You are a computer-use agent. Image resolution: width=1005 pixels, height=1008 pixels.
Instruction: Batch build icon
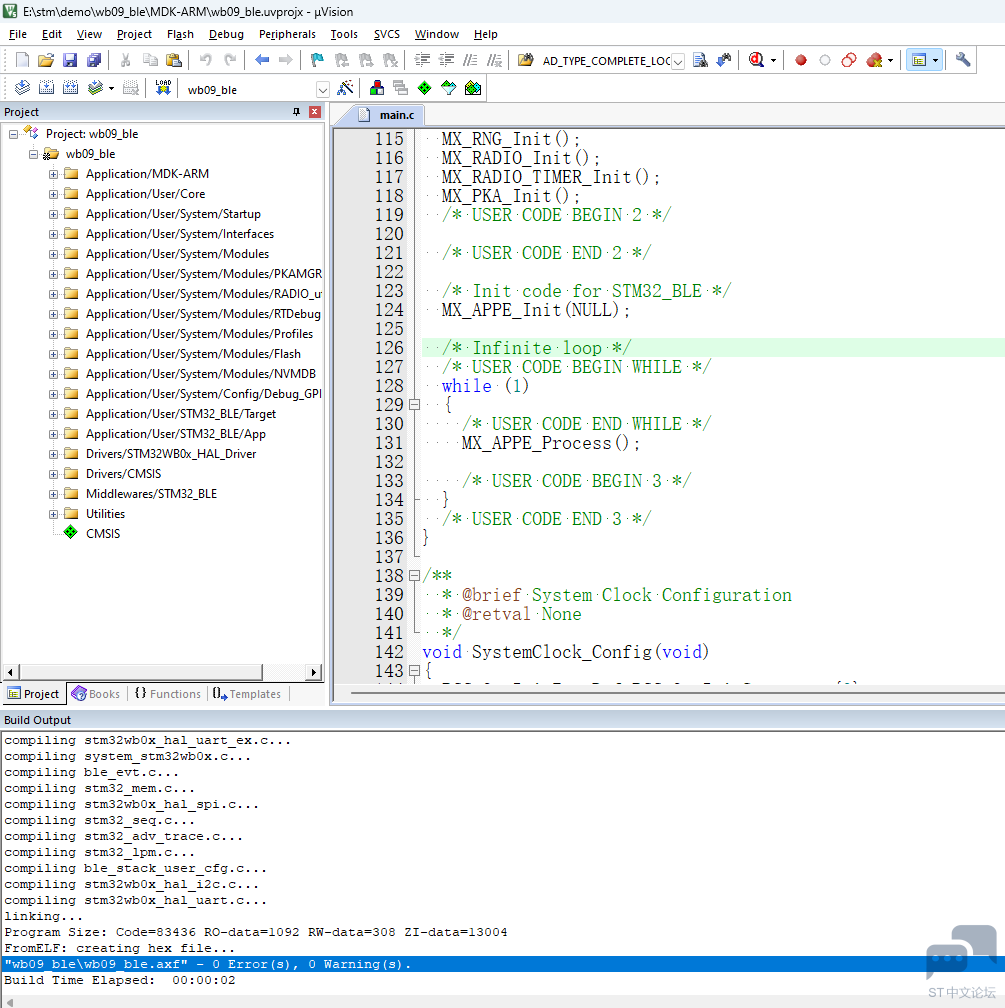pos(95,88)
